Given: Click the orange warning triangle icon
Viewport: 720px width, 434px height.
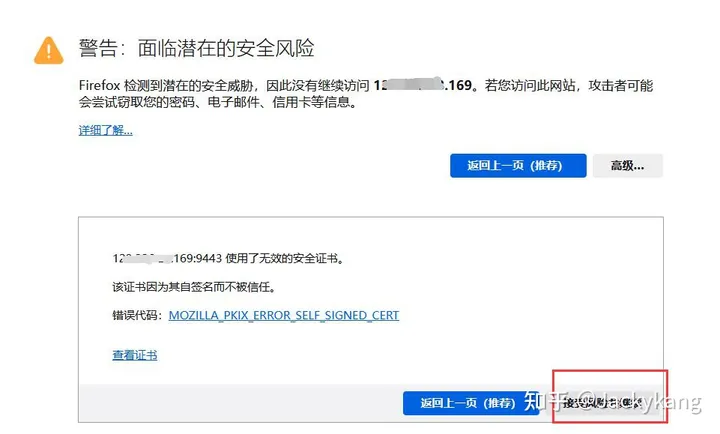Looking at the screenshot, I should pyautogui.click(x=49, y=51).
